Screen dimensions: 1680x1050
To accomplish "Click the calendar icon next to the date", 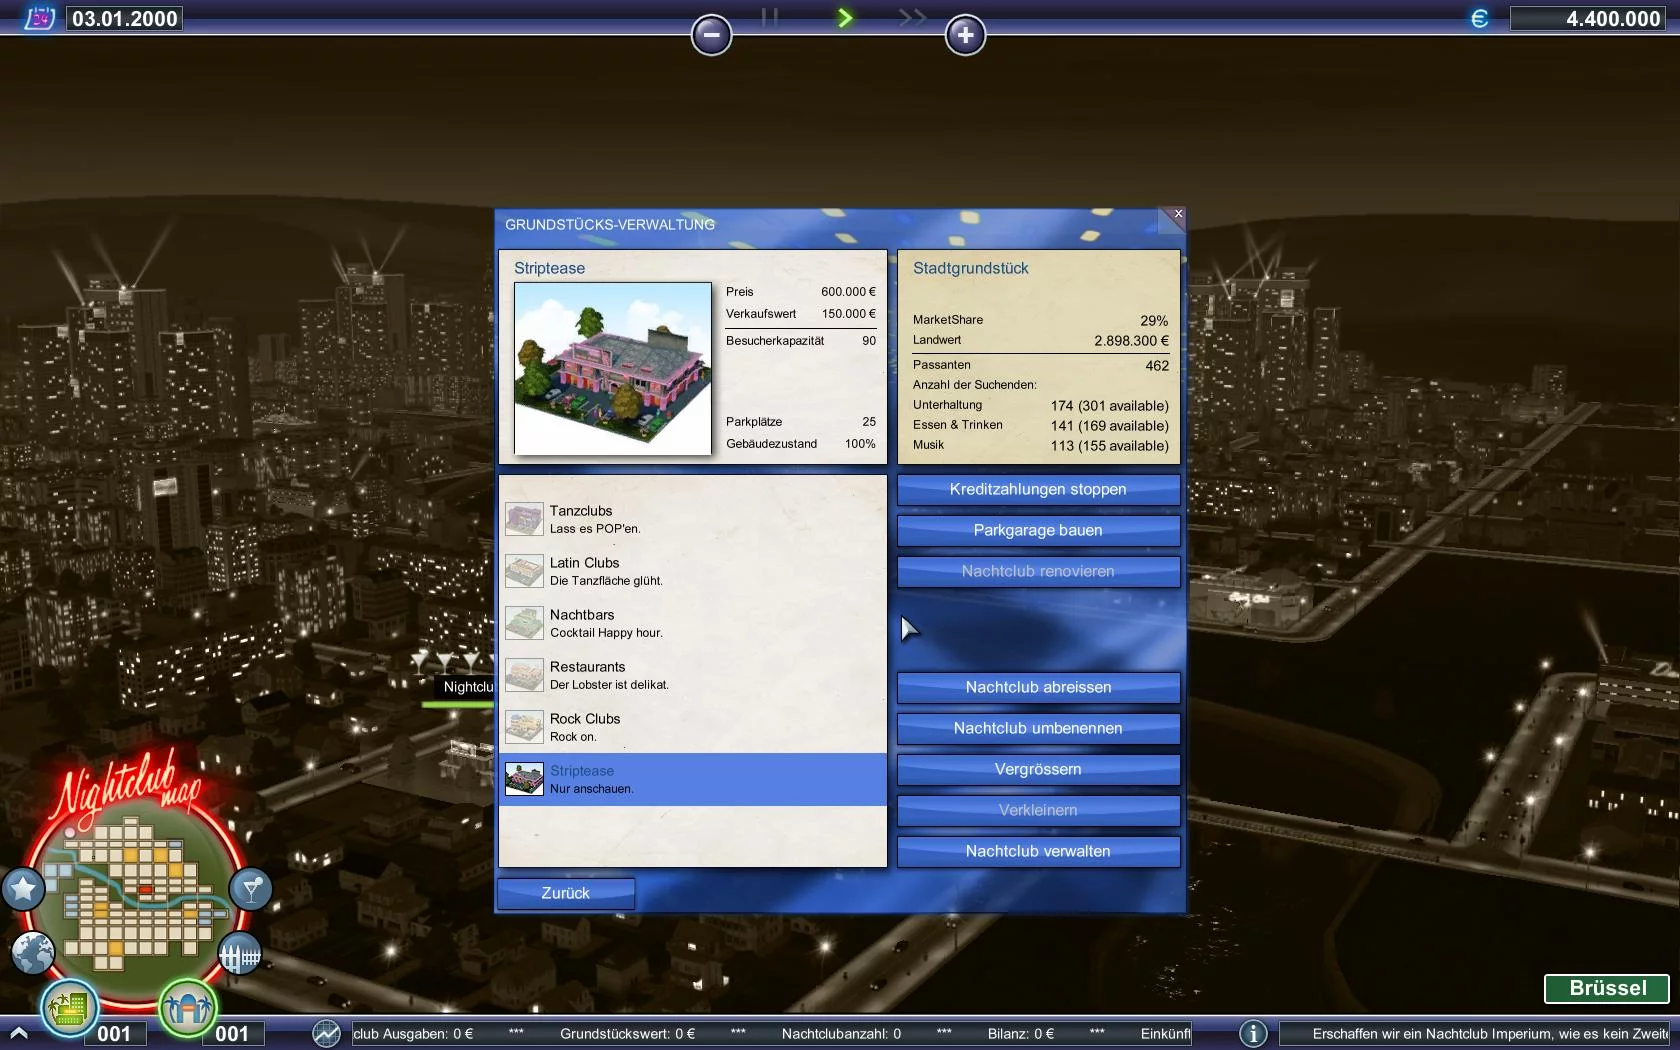I will (x=39, y=18).
